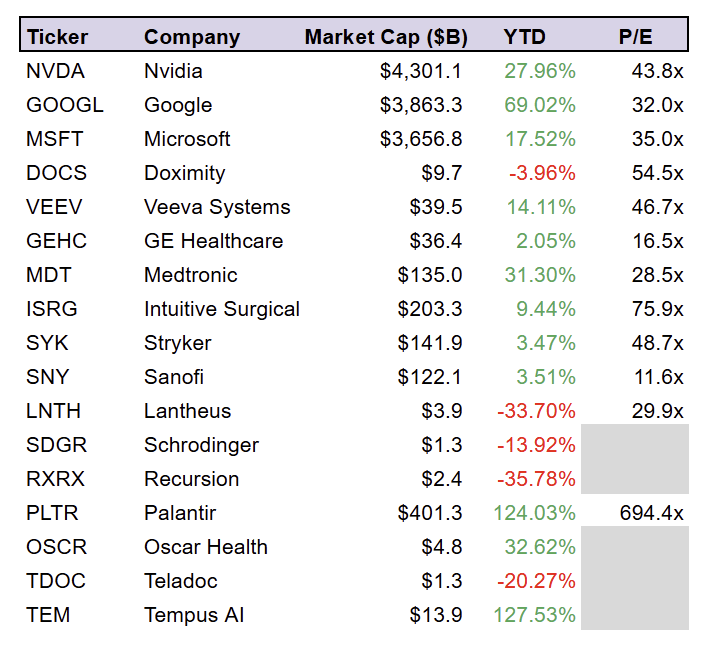Click Lantheus YTD -33.70% cell
This screenshot has height=648, width=708.
pos(536,411)
